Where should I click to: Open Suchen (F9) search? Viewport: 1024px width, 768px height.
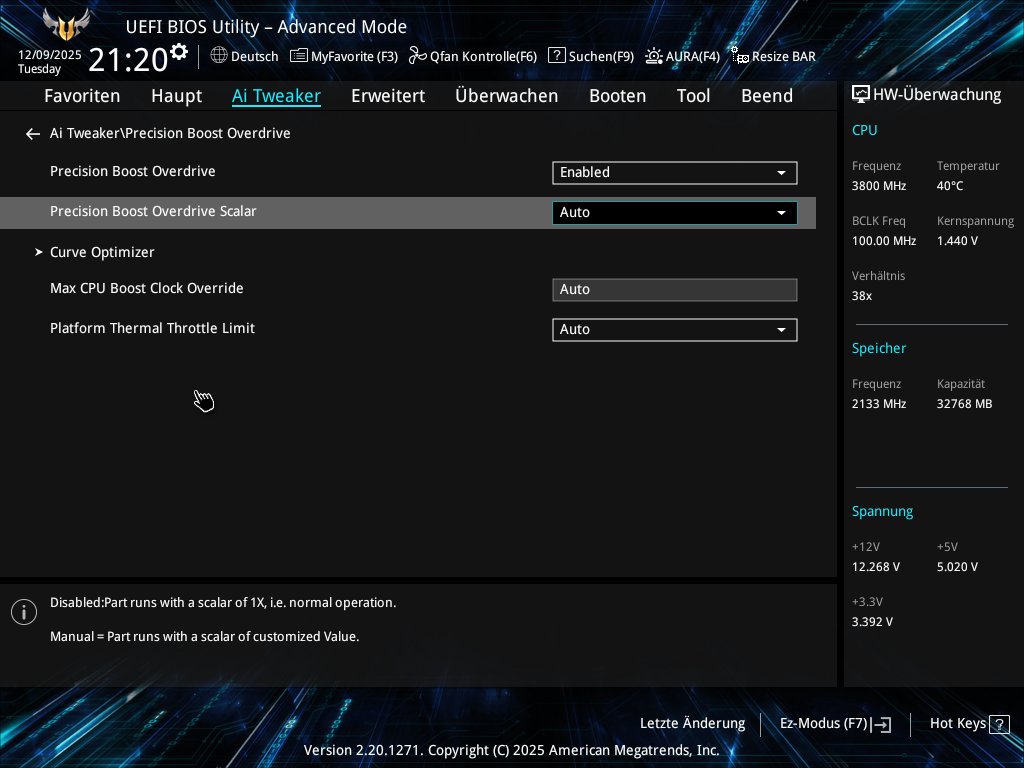coord(591,56)
